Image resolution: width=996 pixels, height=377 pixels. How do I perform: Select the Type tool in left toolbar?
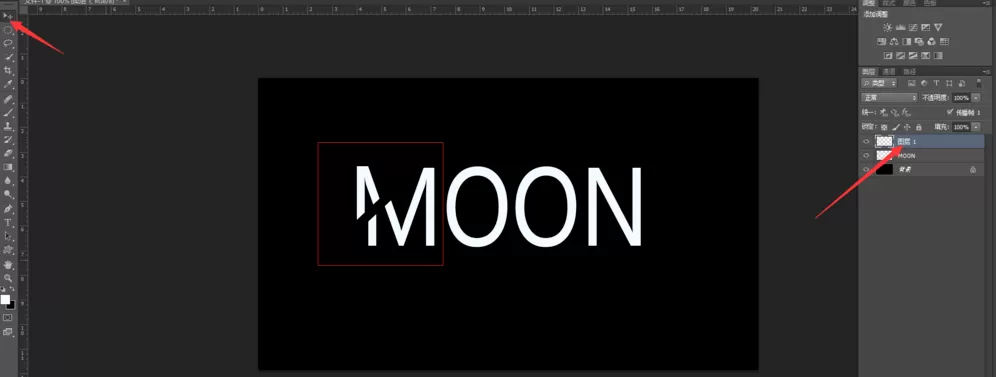coord(8,223)
